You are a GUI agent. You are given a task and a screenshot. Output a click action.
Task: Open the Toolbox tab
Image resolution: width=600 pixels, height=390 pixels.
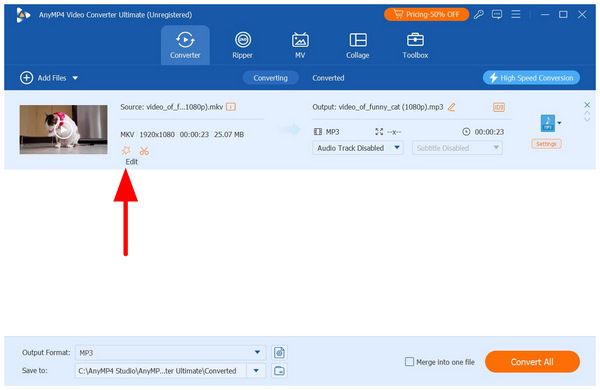point(415,45)
